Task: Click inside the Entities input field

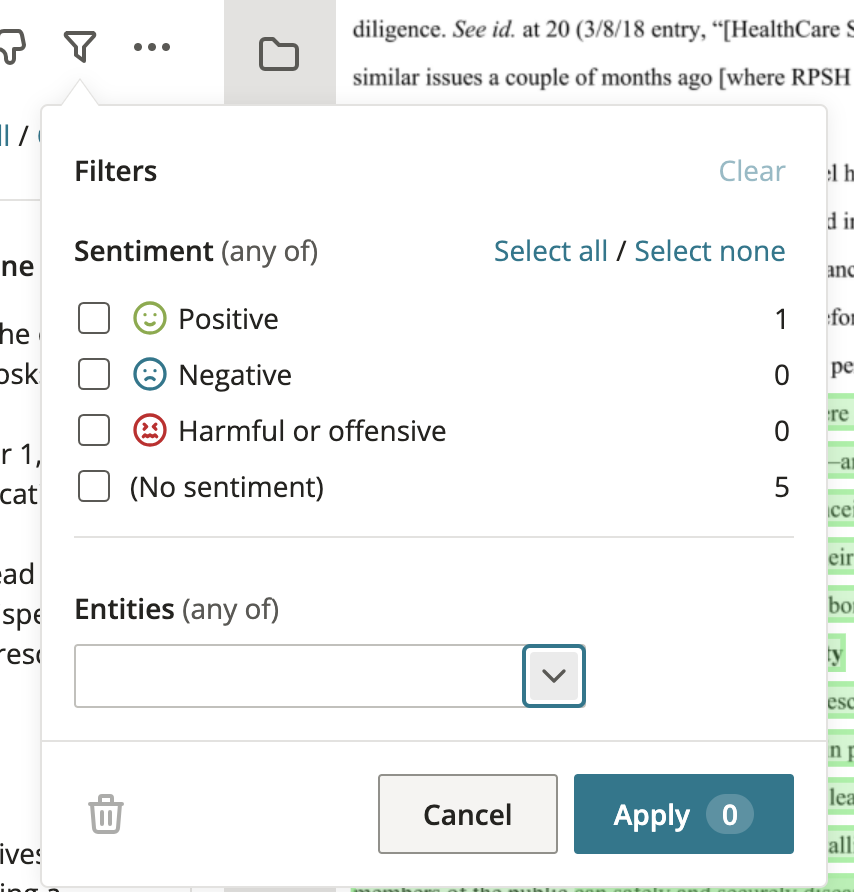Action: (299, 676)
